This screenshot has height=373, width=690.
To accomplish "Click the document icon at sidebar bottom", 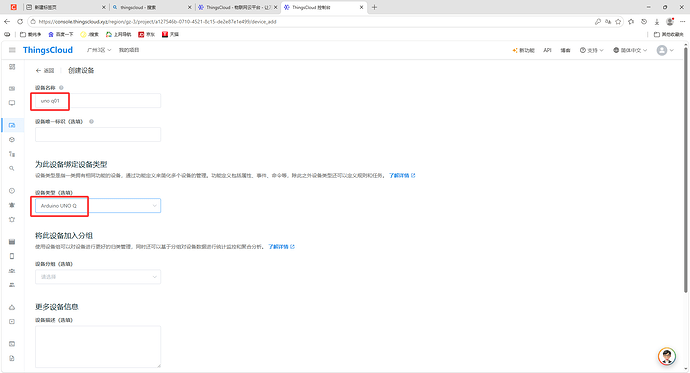I will coord(12,358).
